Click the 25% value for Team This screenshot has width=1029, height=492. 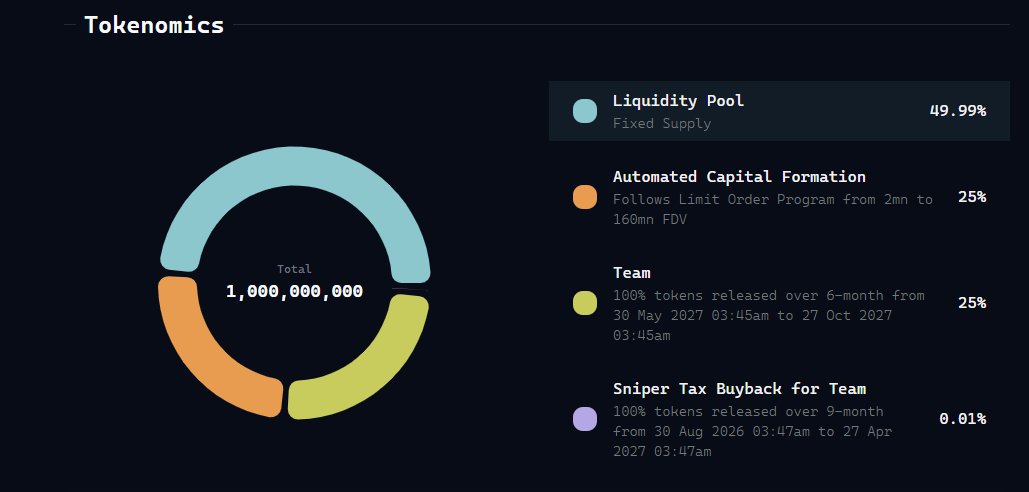point(972,303)
